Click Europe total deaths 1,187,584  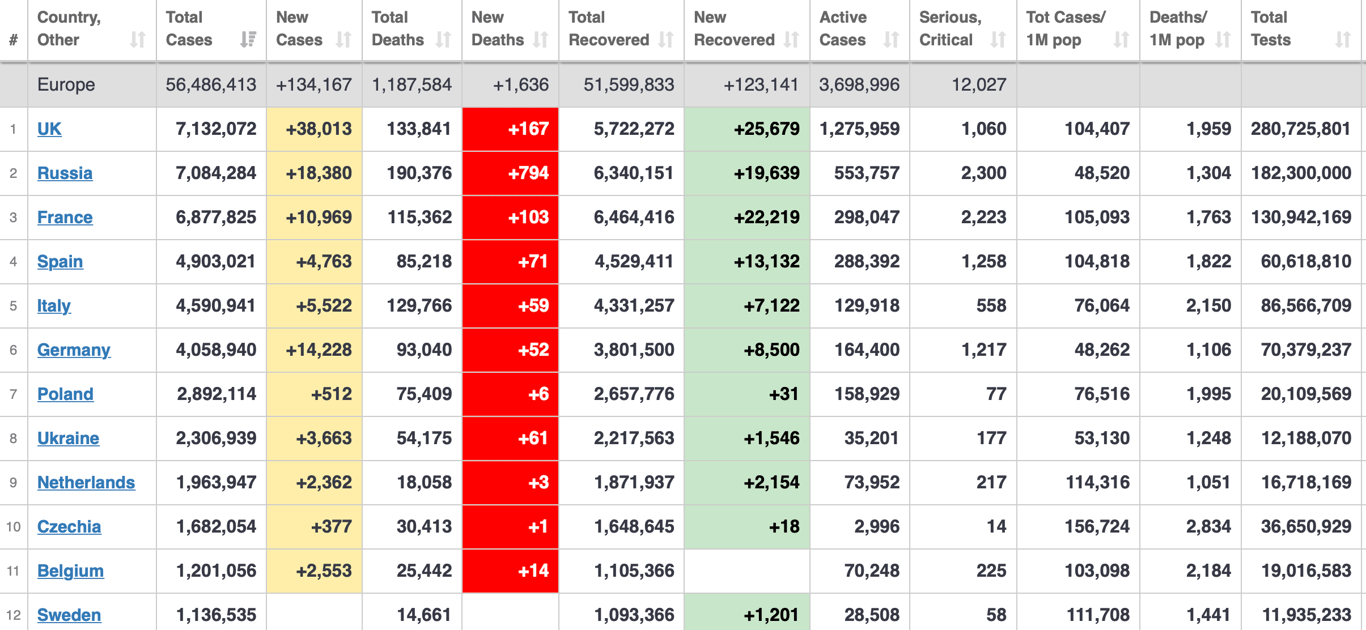(412, 85)
